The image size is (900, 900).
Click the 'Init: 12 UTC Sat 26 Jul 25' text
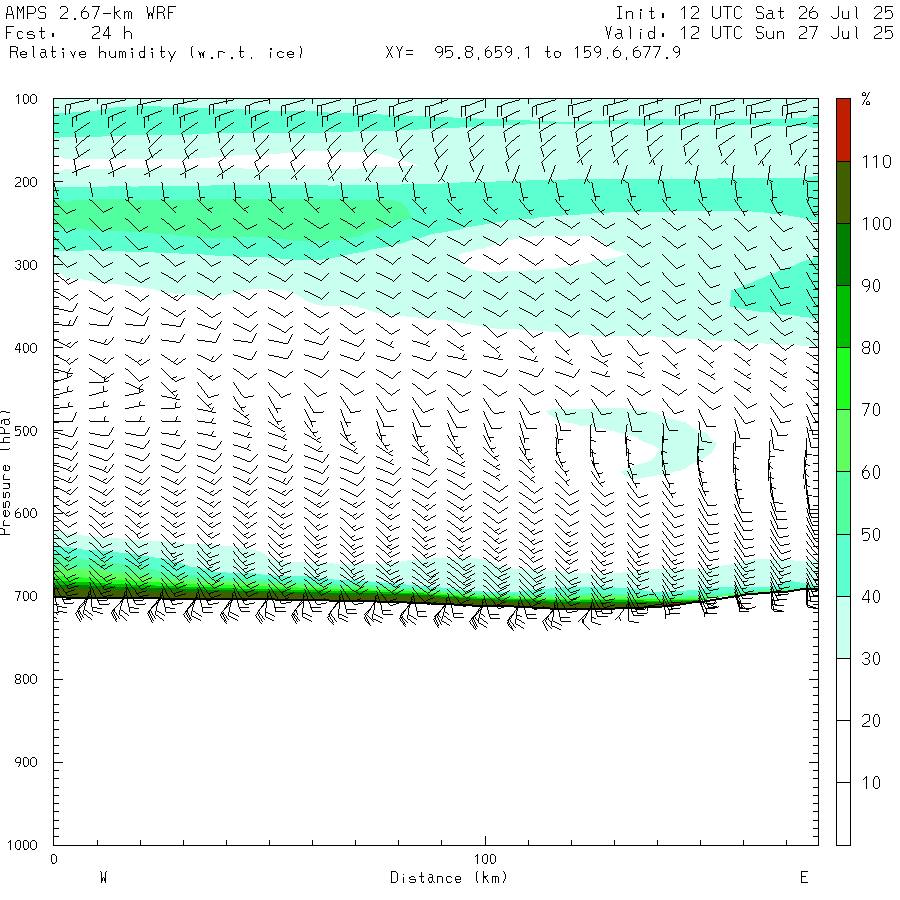point(754,13)
